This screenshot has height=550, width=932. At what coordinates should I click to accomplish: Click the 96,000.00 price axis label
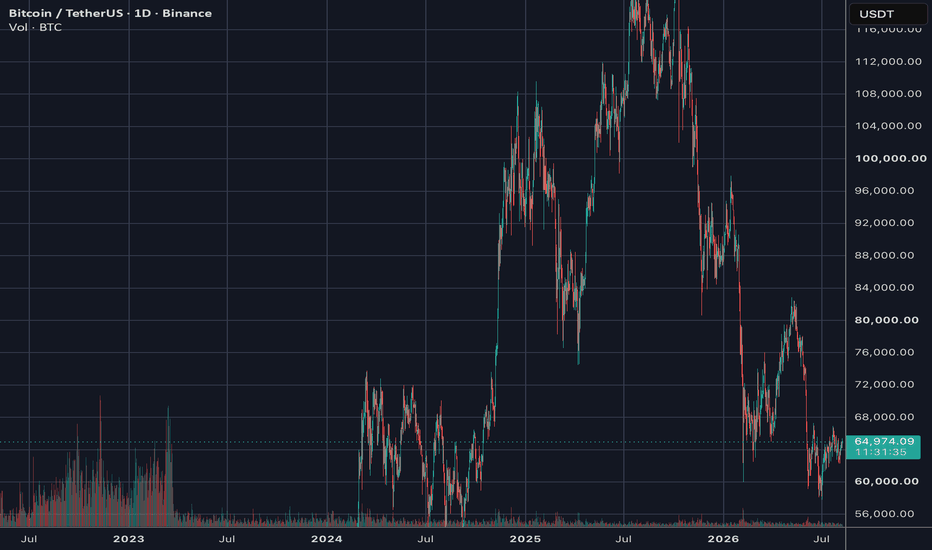click(x=884, y=190)
